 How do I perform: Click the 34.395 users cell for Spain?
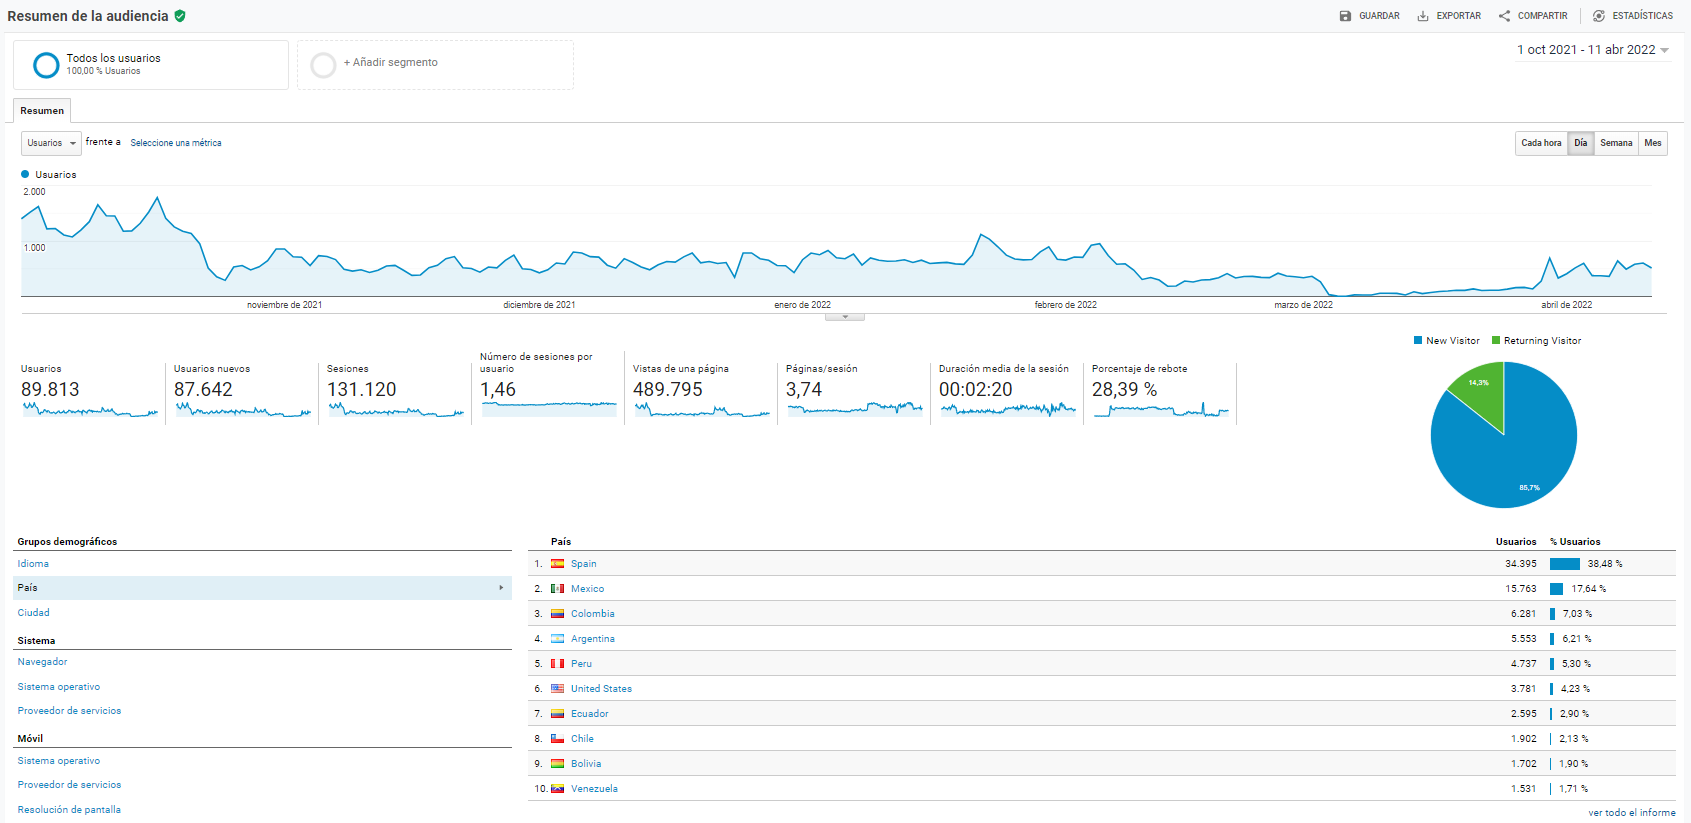click(1520, 564)
